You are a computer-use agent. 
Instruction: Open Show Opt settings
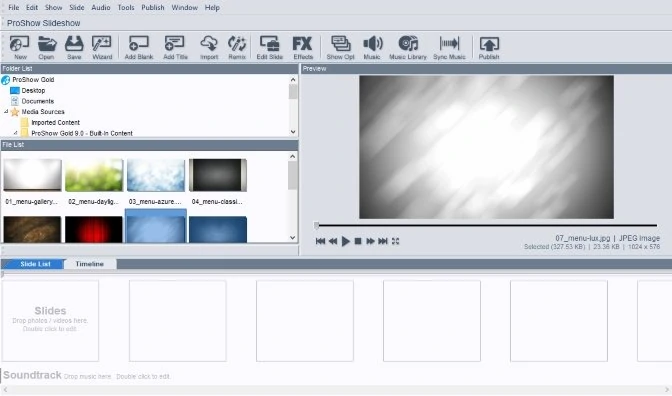[x=340, y=47]
